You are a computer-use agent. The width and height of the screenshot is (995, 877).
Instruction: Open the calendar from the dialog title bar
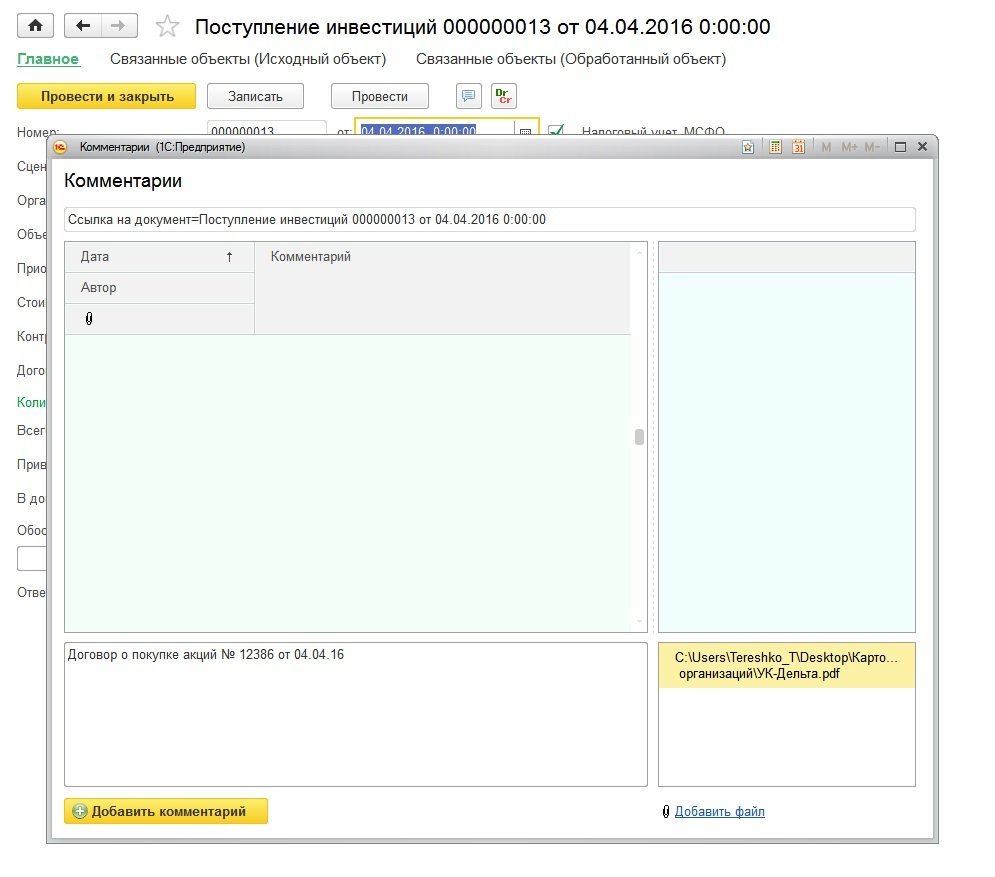point(798,147)
